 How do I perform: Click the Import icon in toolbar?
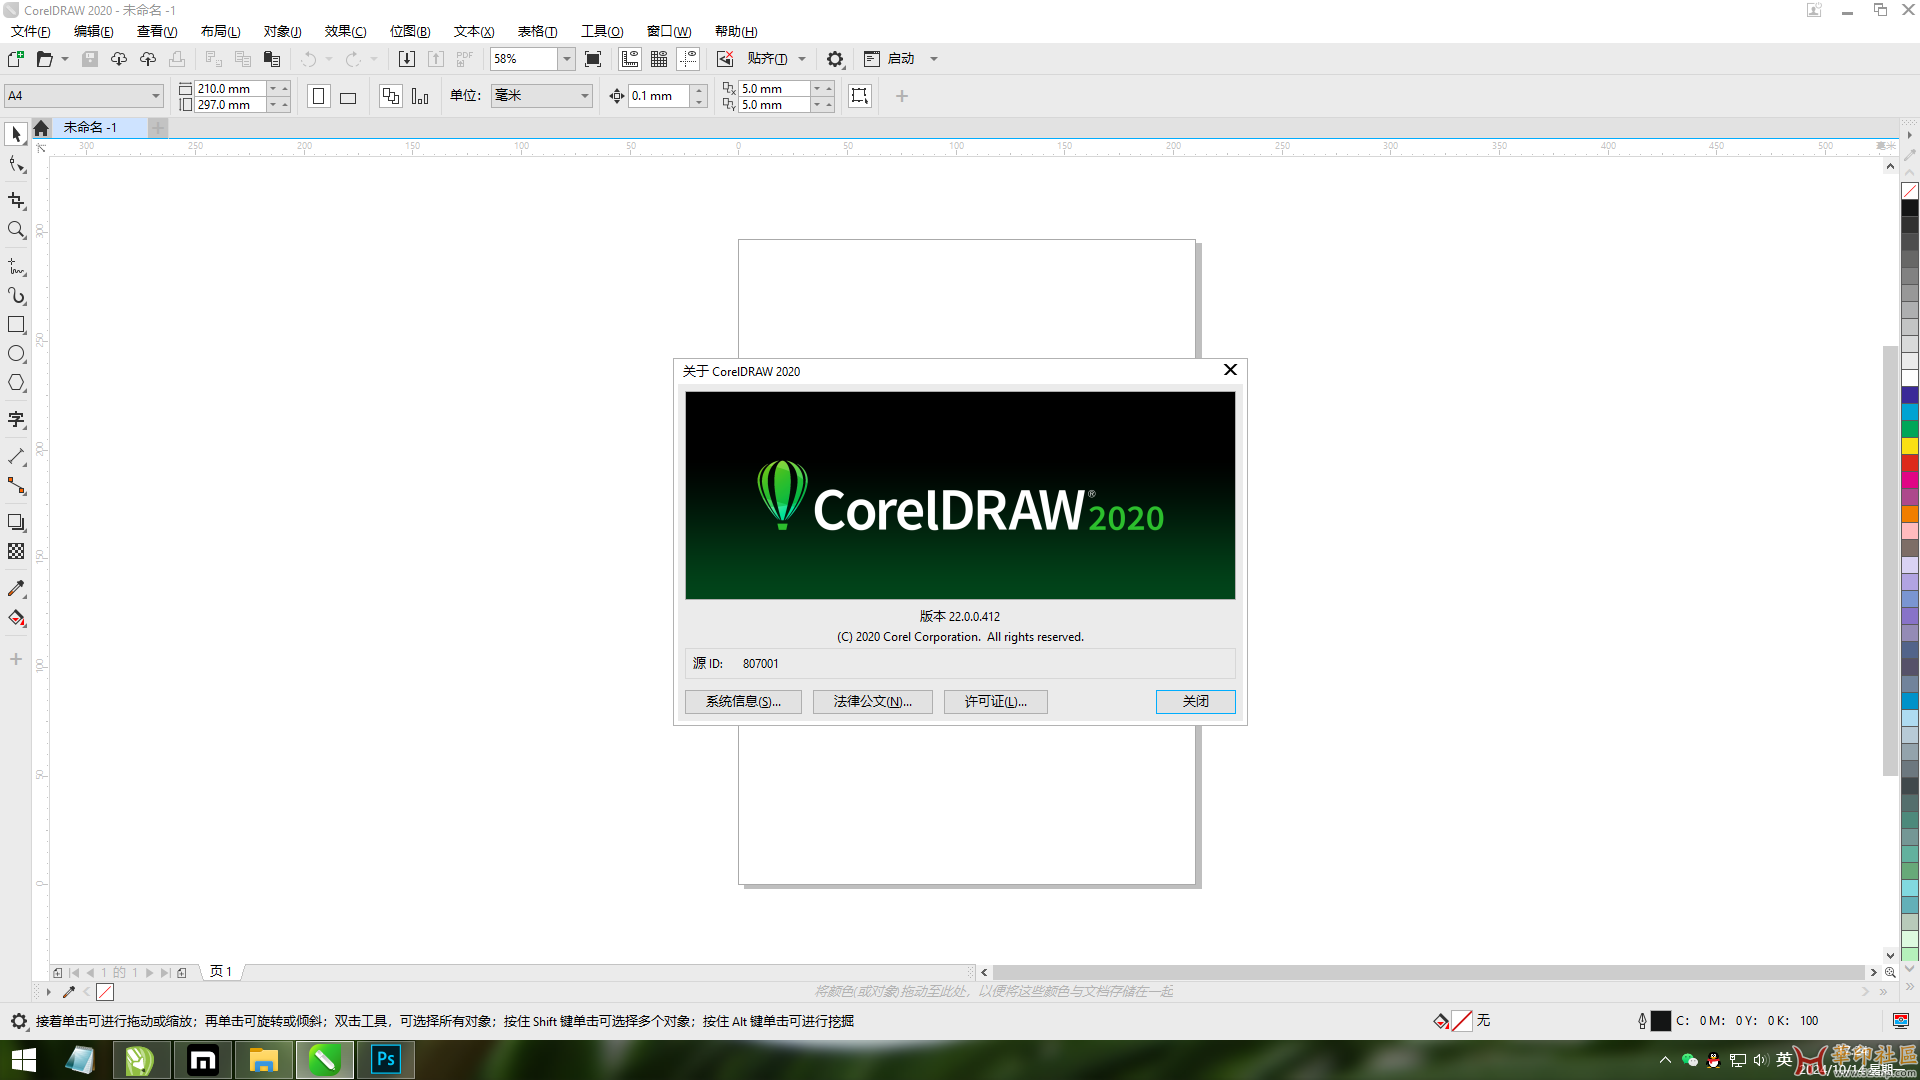(407, 59)
